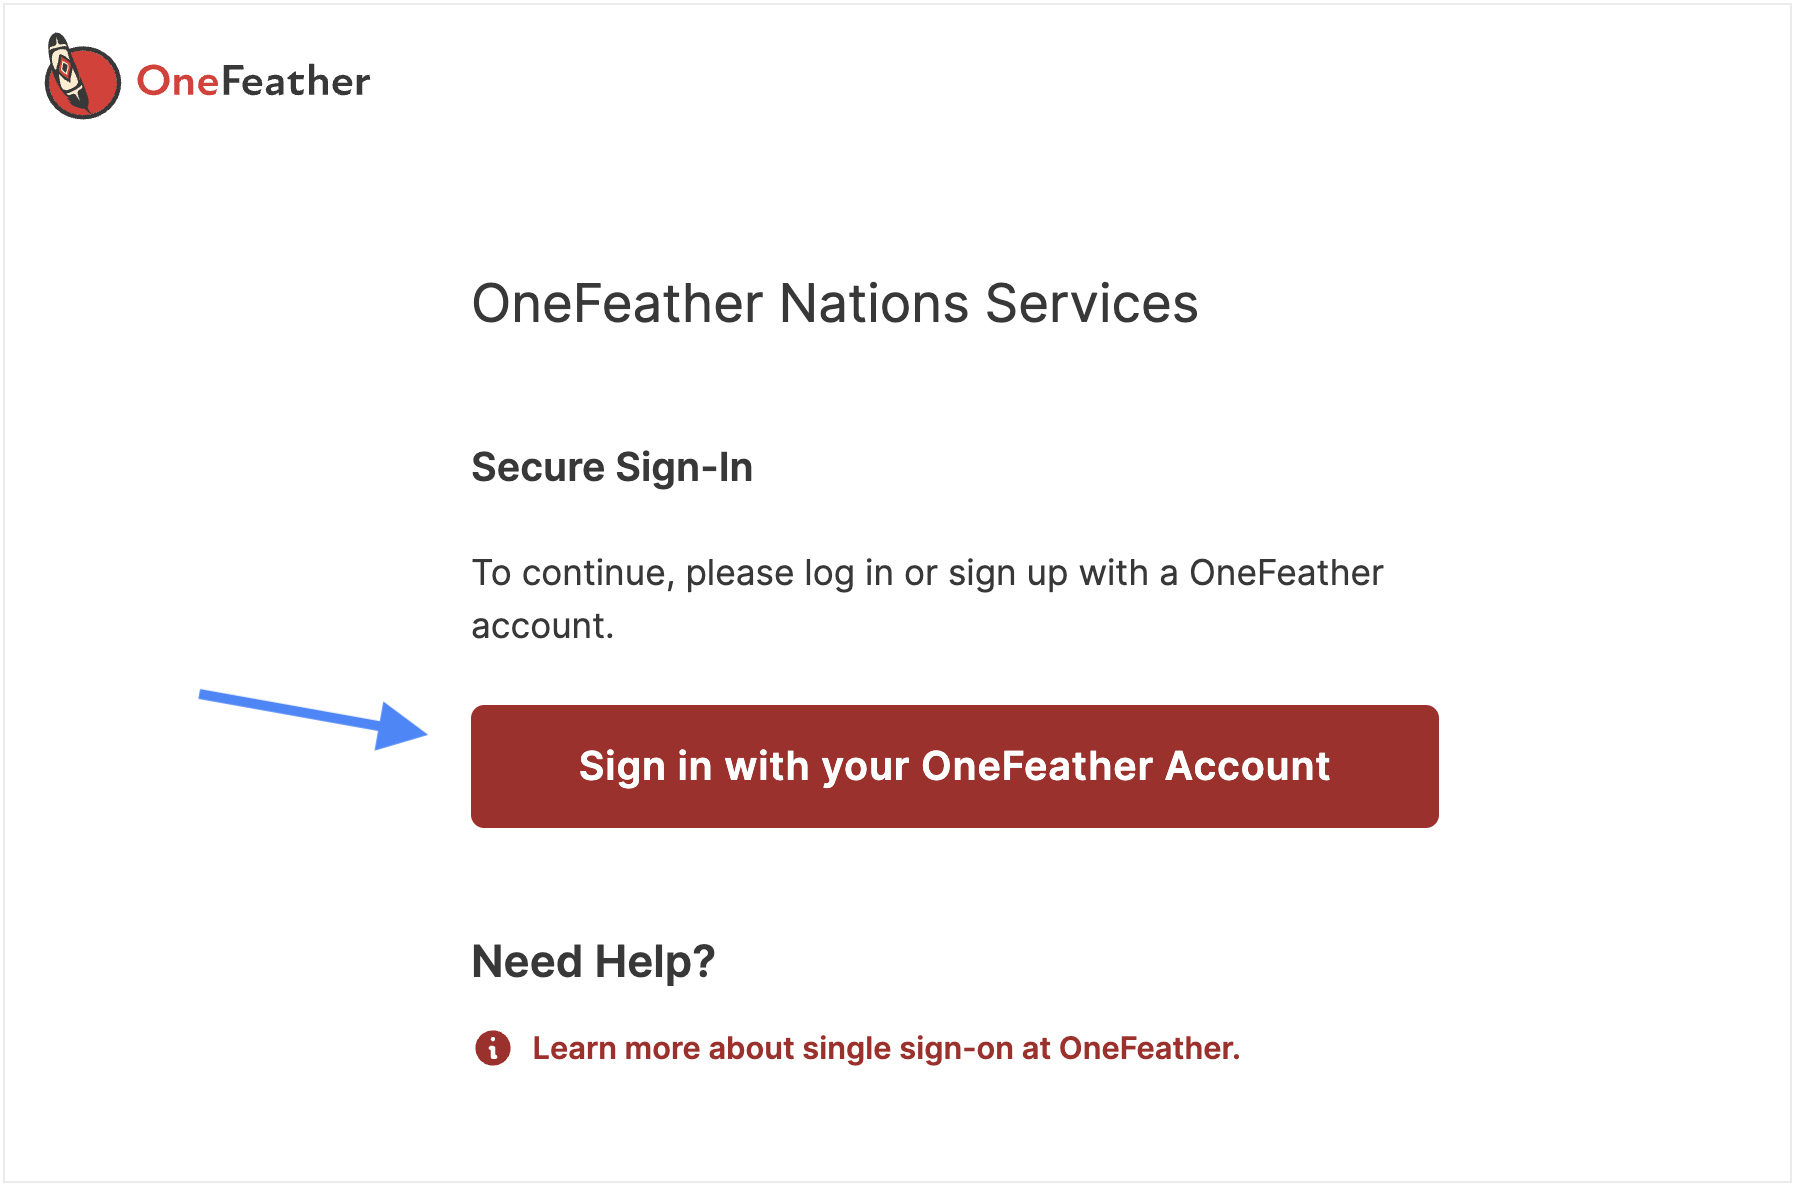Click the red info icon under Need Help

492,1048
